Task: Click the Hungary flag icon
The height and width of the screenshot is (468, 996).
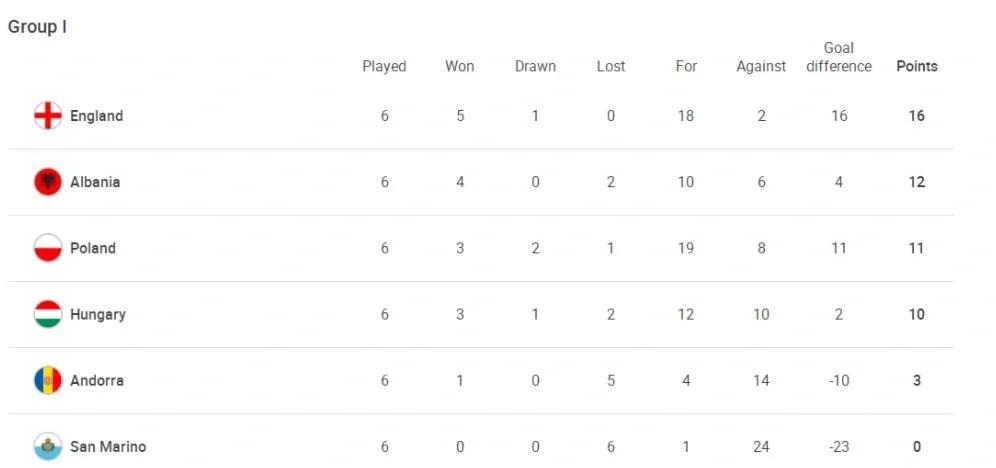Action: 48,314
